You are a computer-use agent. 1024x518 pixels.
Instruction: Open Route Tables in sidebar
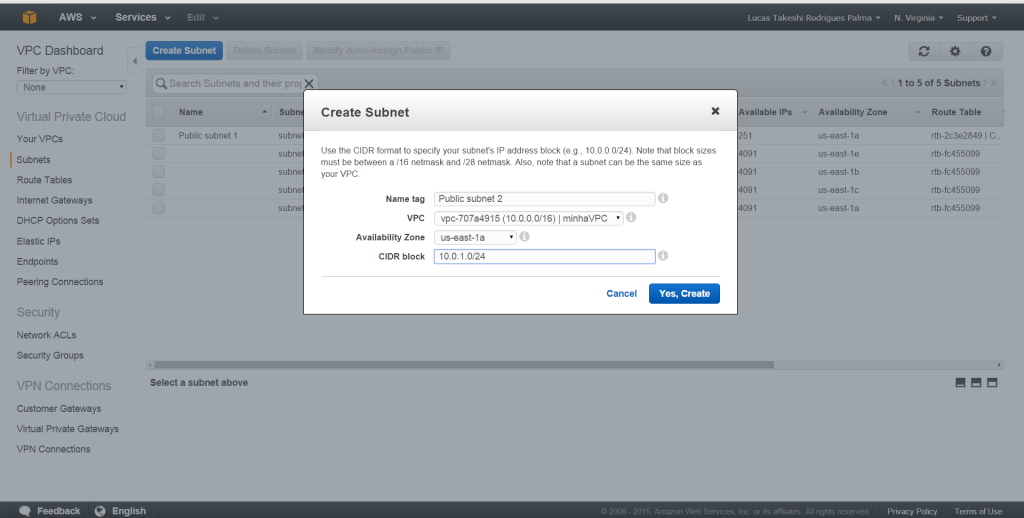click(x=44, y=180)
